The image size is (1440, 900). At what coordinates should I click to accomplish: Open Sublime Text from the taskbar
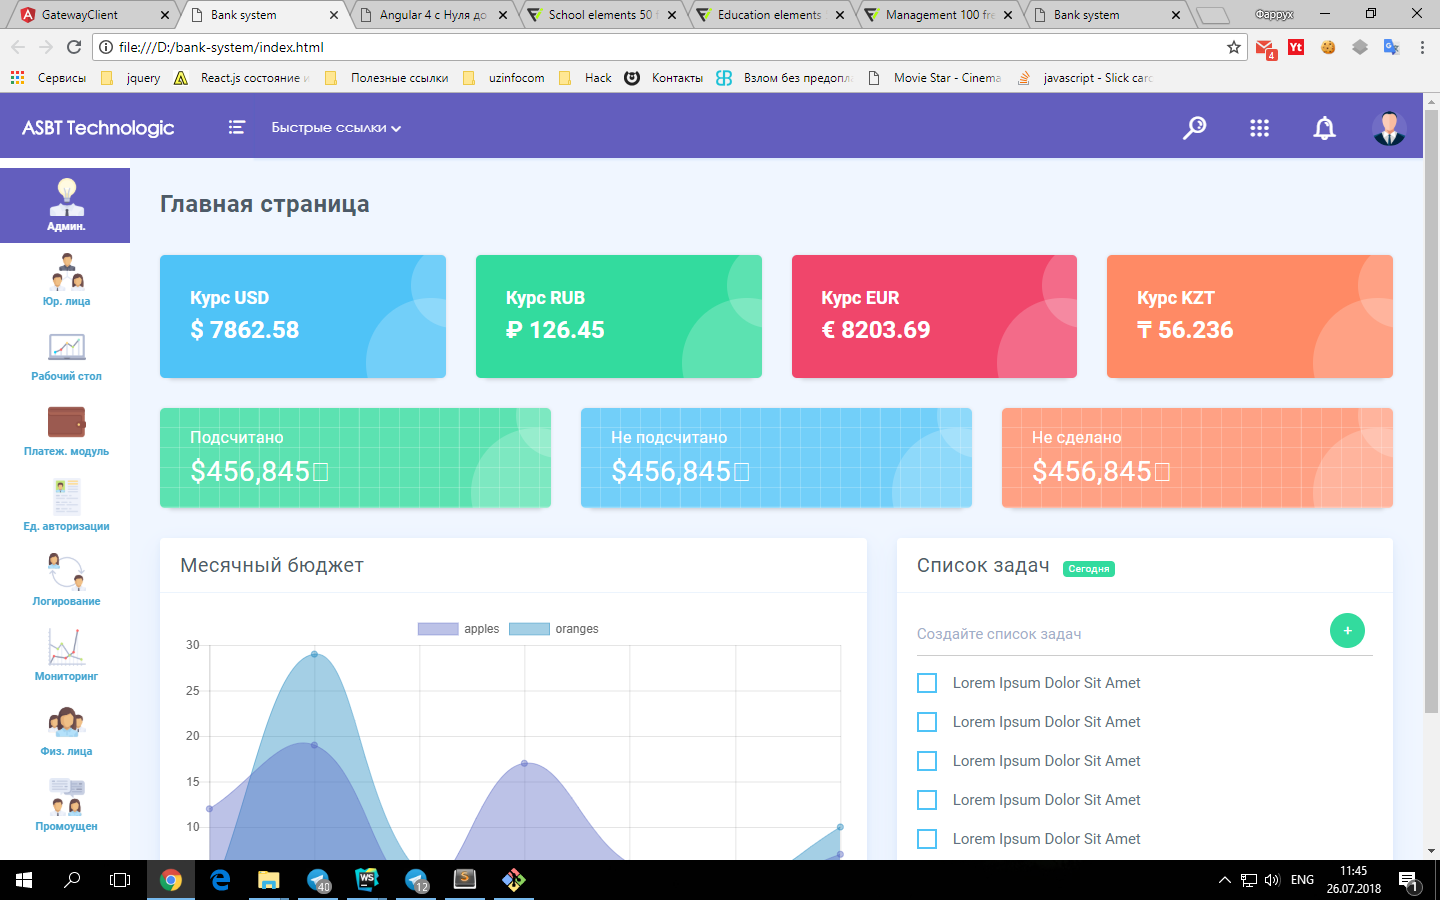[x=465, y=880]
